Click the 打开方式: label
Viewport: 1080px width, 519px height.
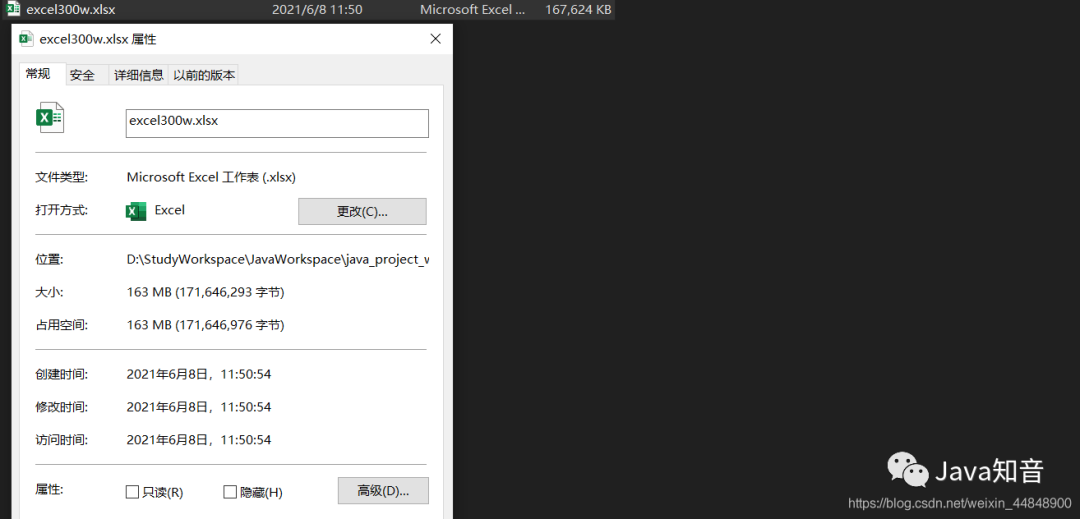[61, 210]
